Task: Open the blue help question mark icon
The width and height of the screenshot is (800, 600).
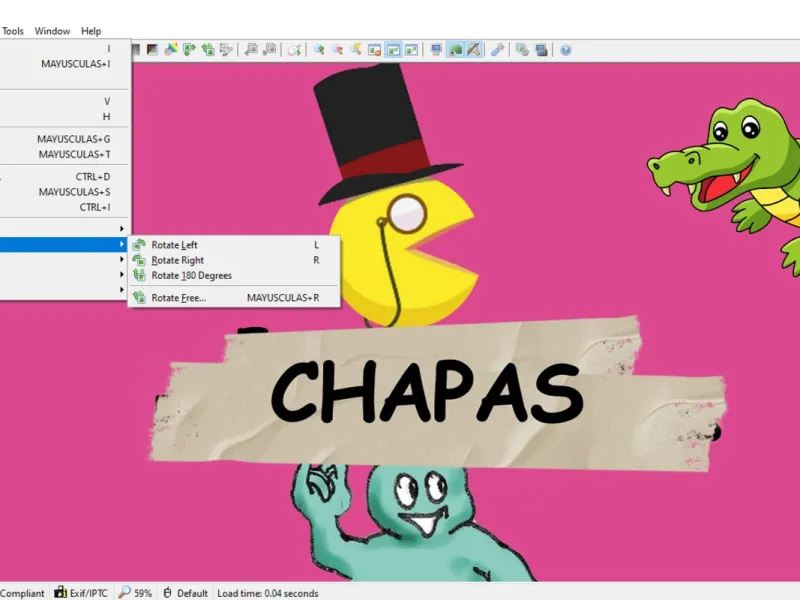Action: click(x=565, y=49)
